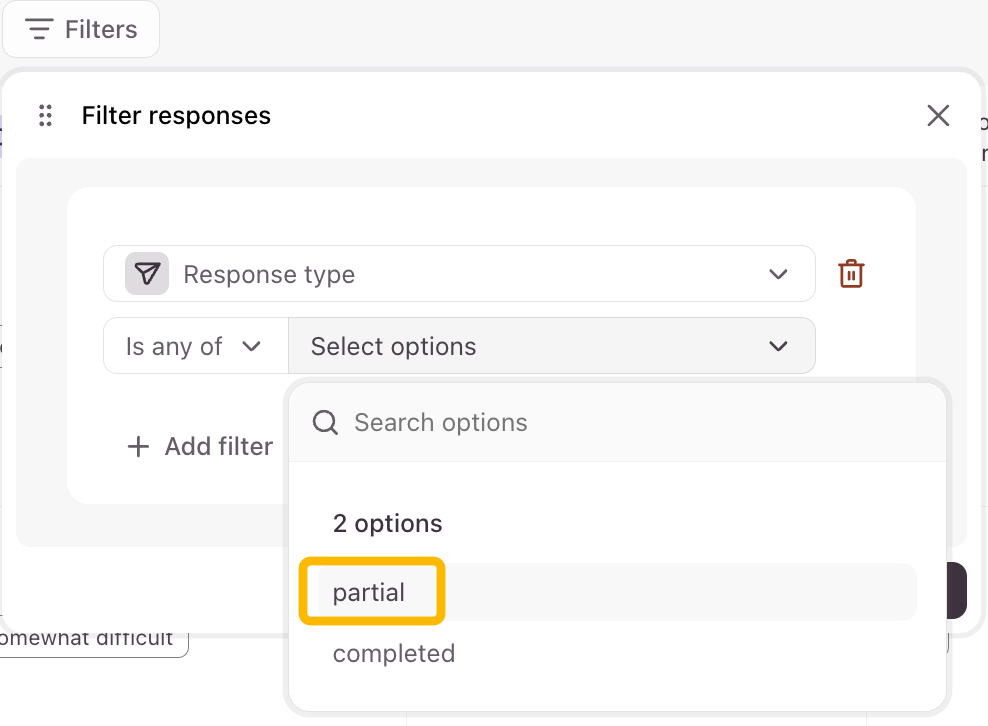Click the magnifier icon in the search box
This screenshot has width=988, height=726.
[325, 422]
